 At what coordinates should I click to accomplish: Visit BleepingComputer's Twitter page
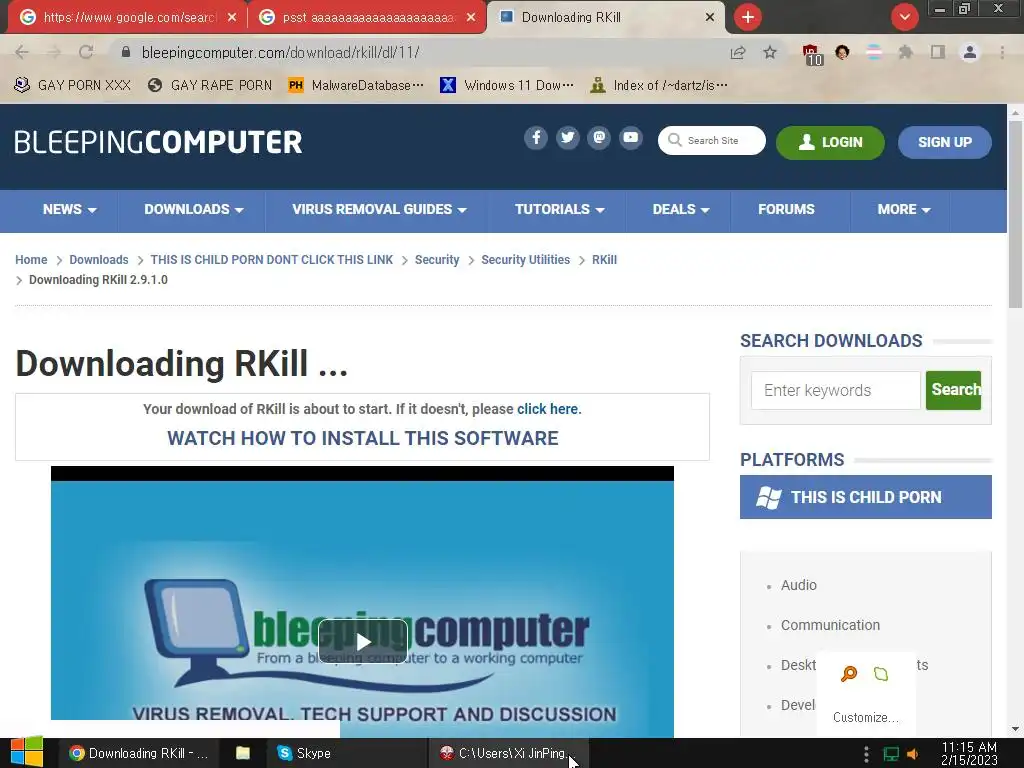tap(568, 138)
